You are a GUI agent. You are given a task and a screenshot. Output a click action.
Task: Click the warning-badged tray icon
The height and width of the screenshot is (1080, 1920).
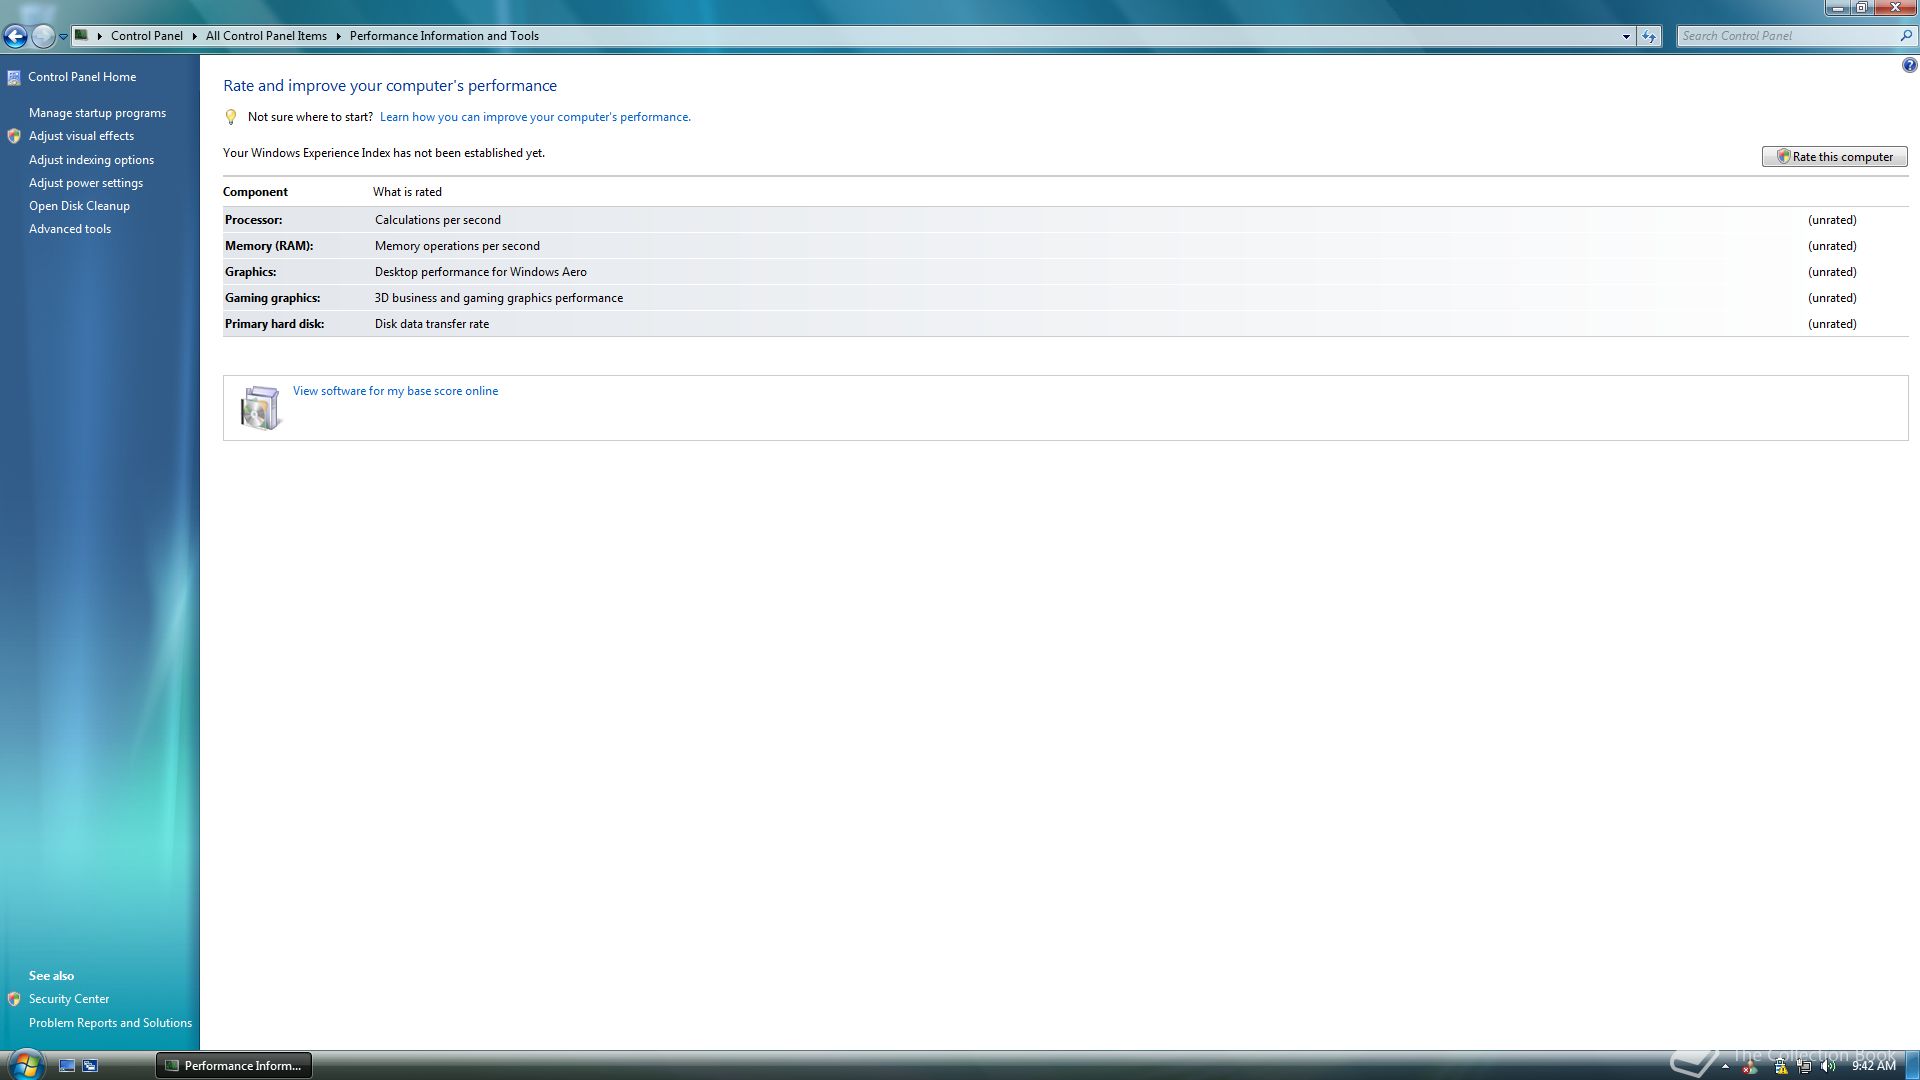(1780, 1066)
